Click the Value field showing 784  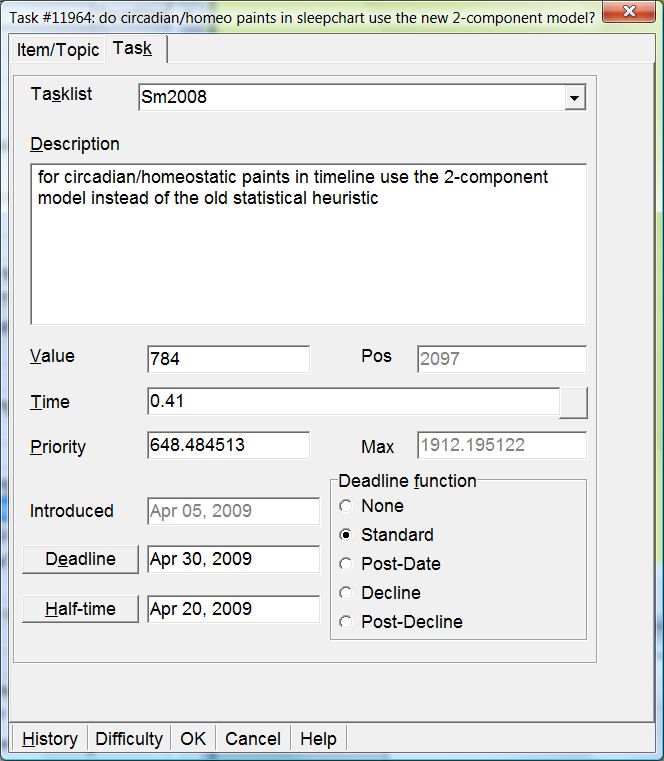(228, 359)
